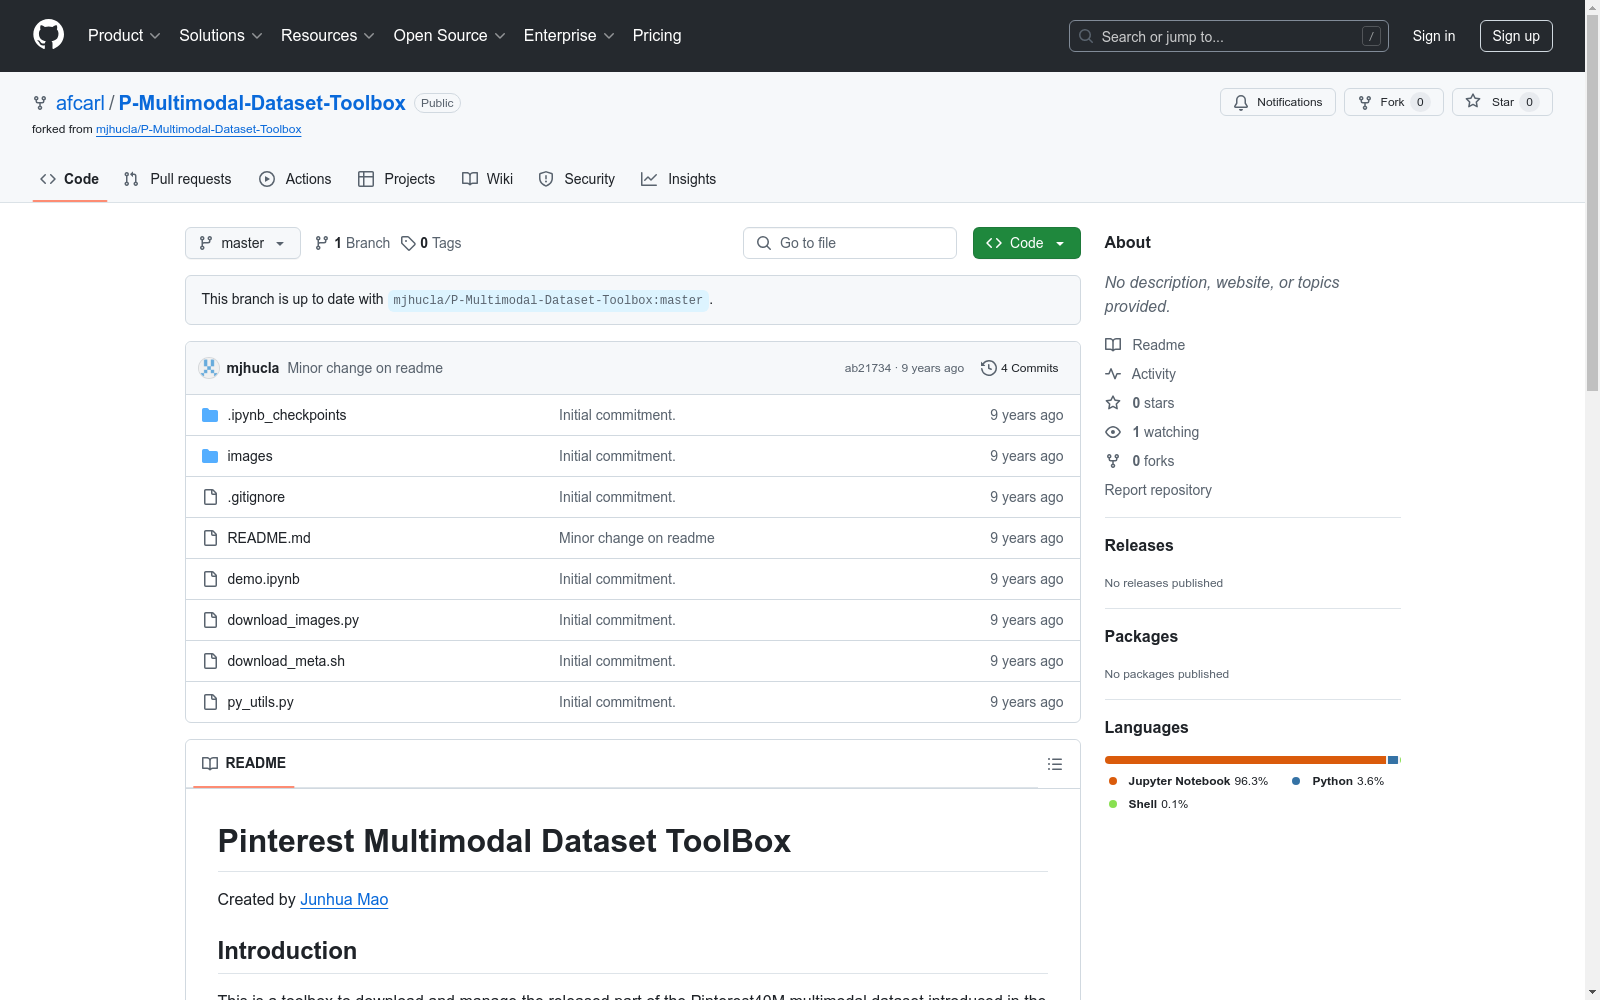
Task: Open the download_images.py file name
Action: (x=293, y=620)
